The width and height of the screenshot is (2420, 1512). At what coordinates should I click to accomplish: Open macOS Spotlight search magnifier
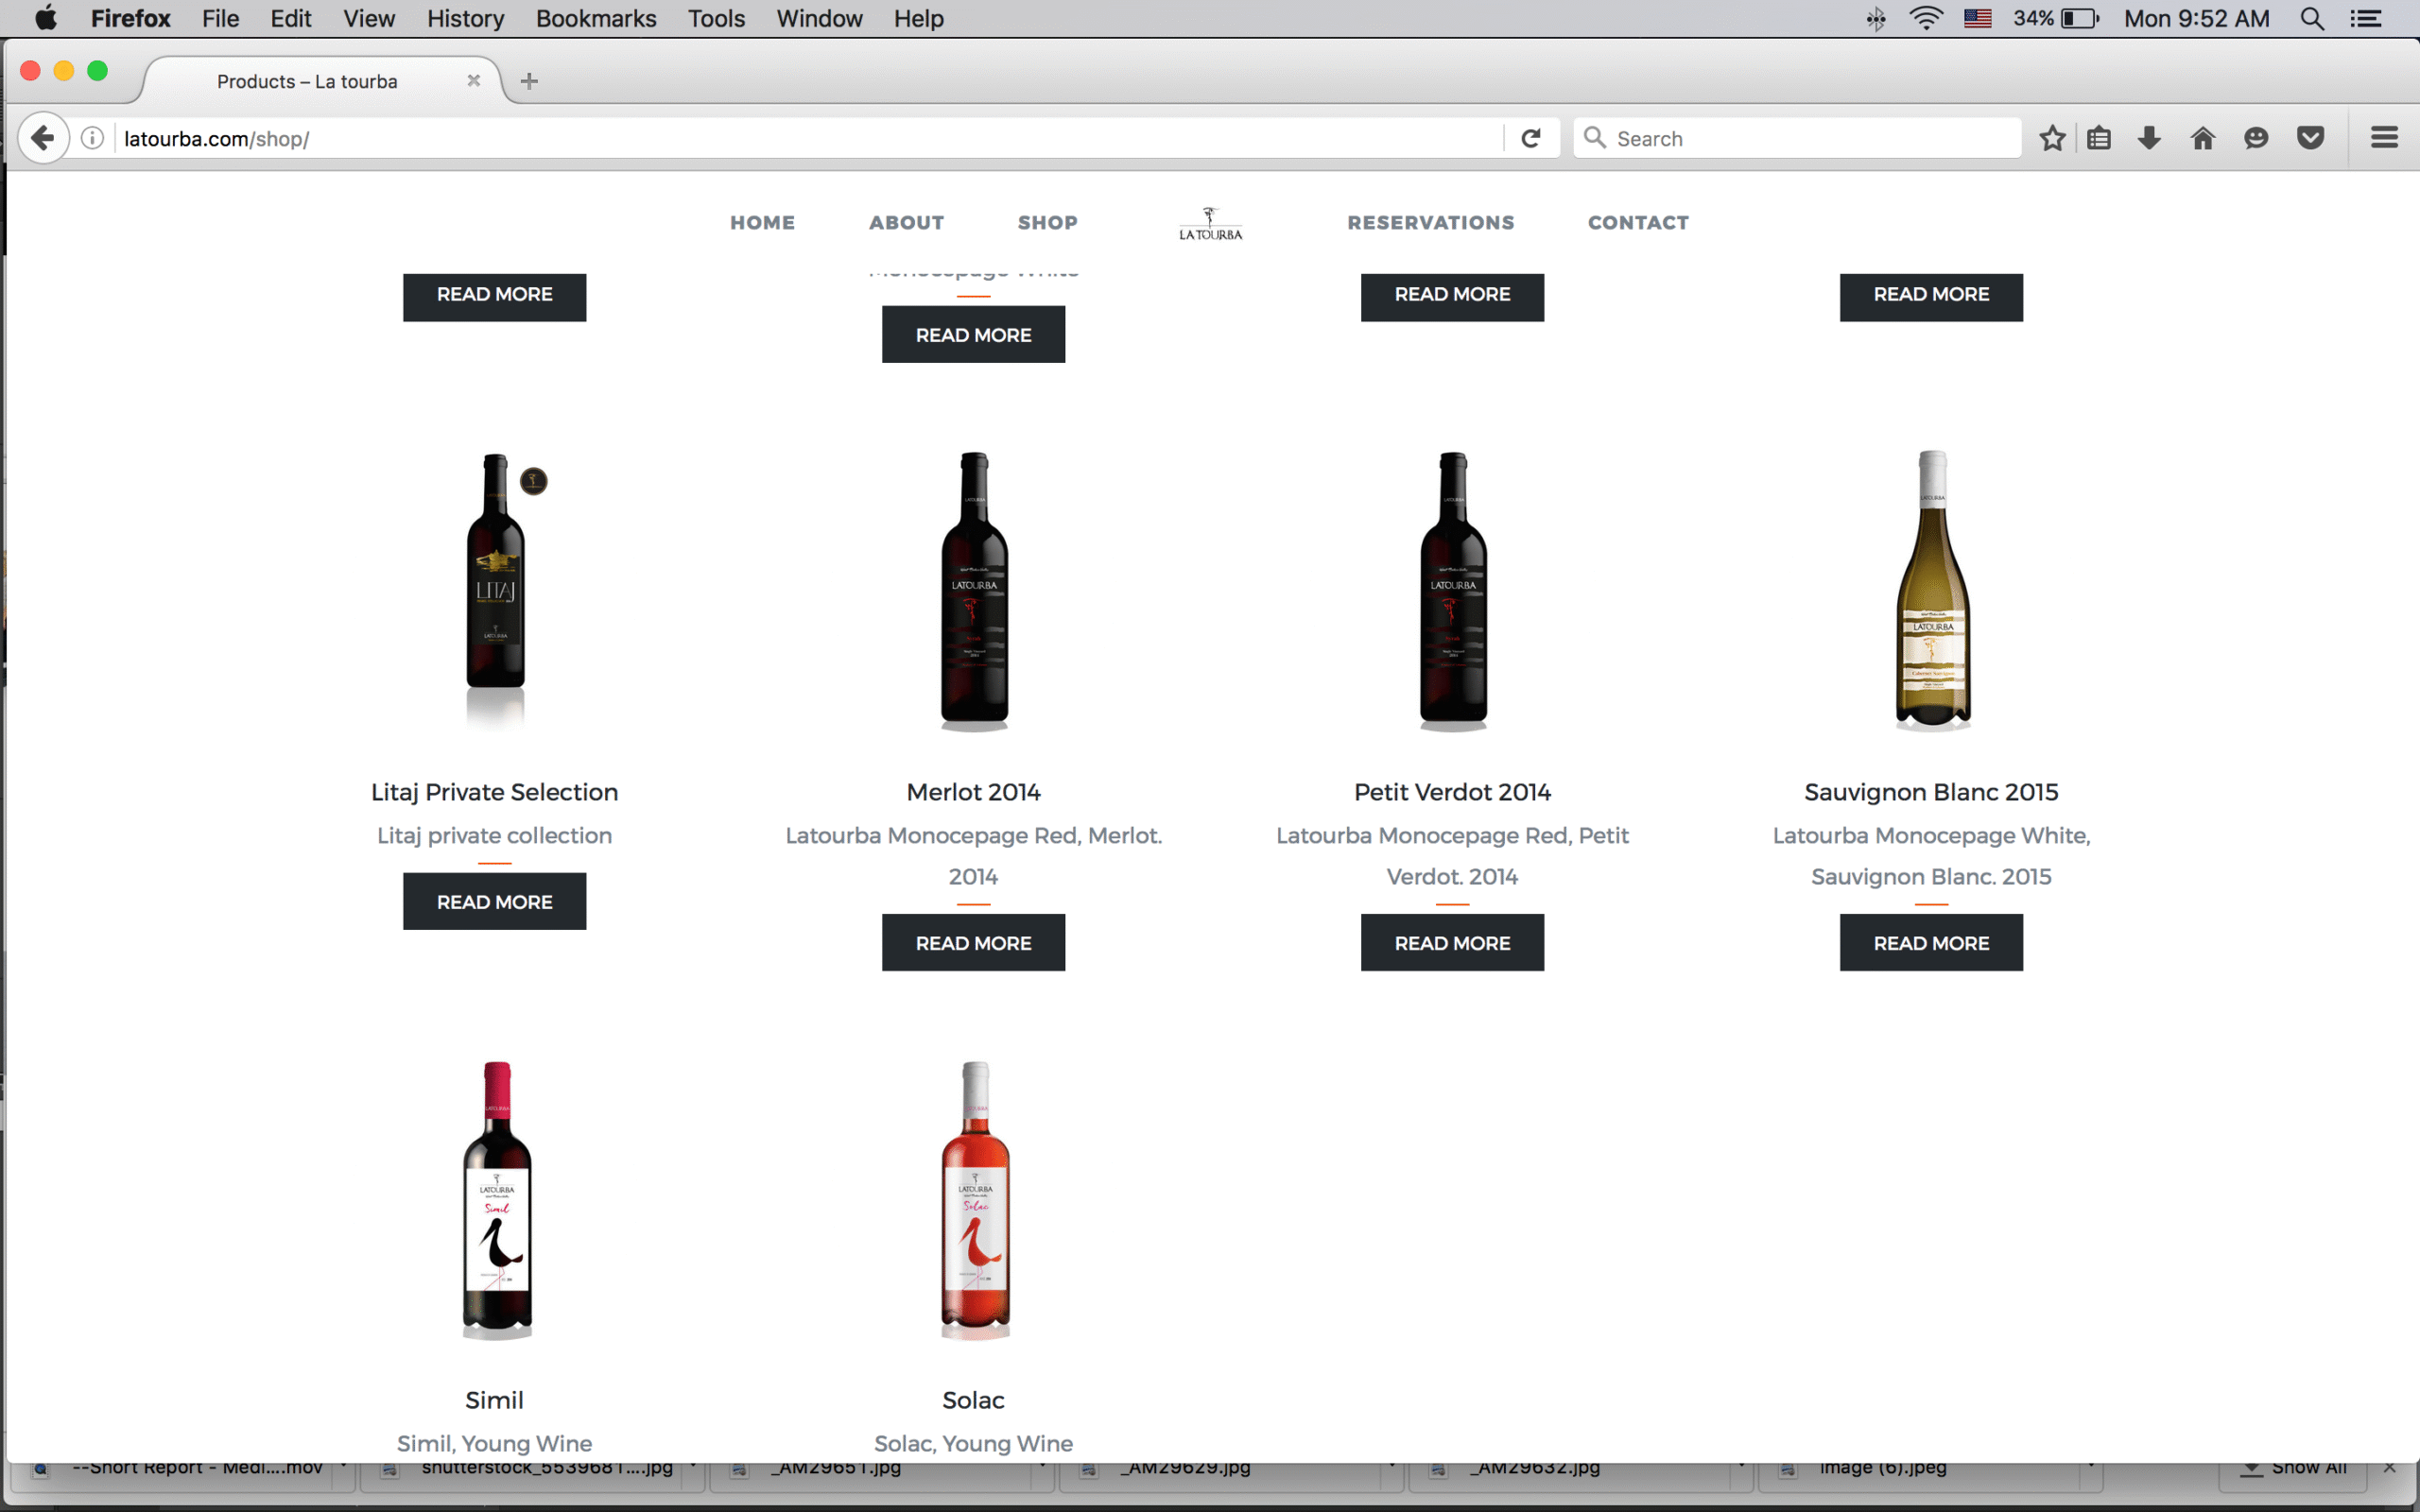pos(2311,19)
